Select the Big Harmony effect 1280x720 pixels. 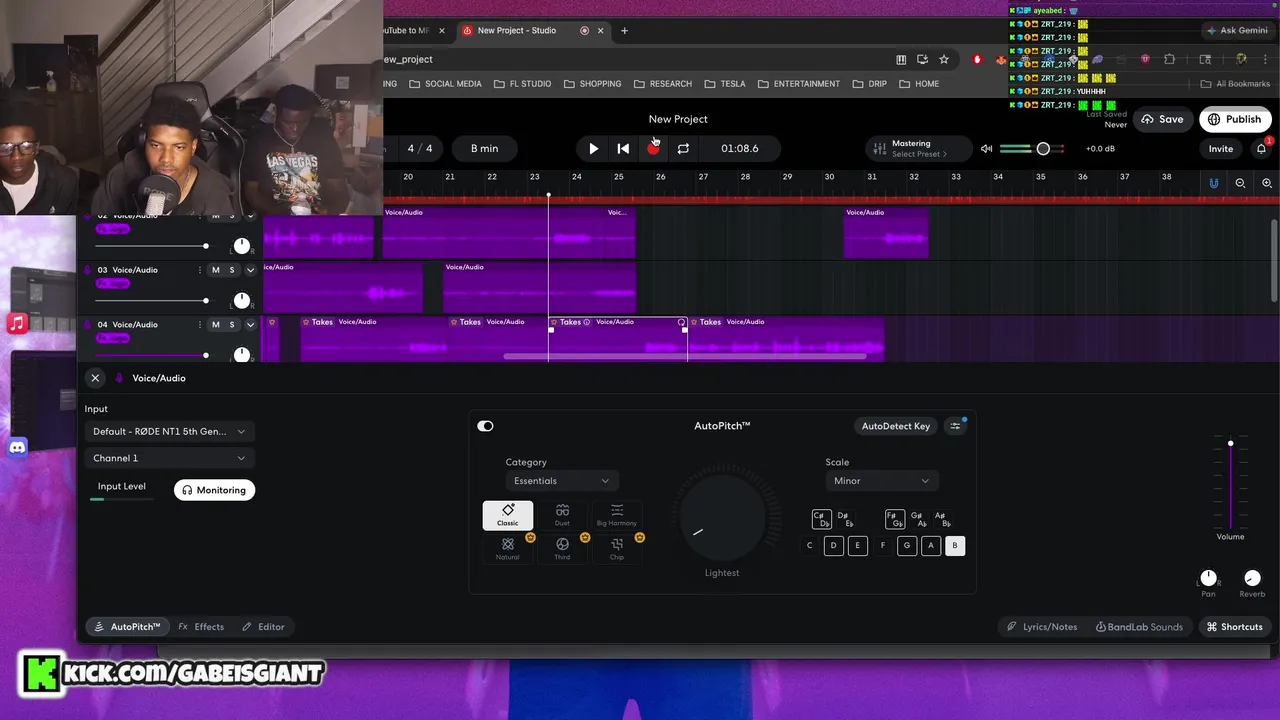point(617,516)
